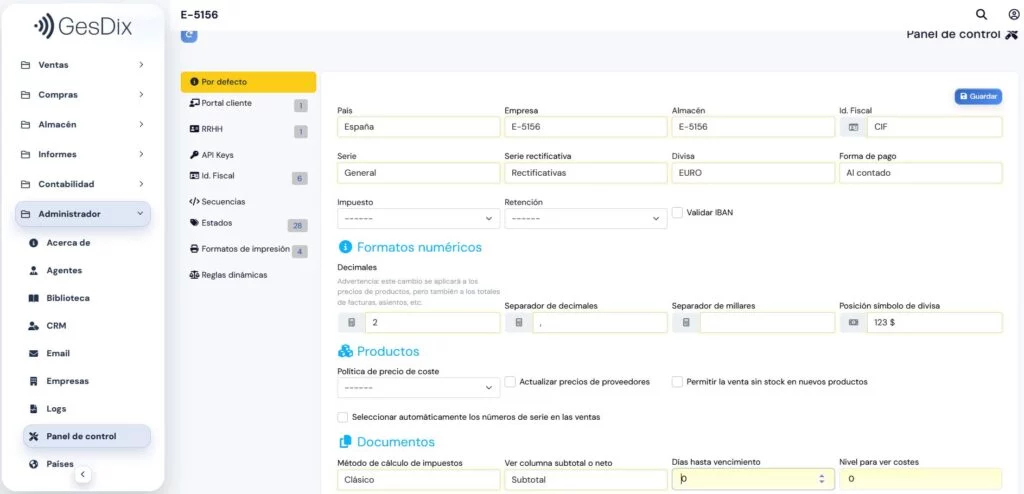The image size is (1024, 494).
Task: Click the Empresa field
Action: [x=586, y=127]
